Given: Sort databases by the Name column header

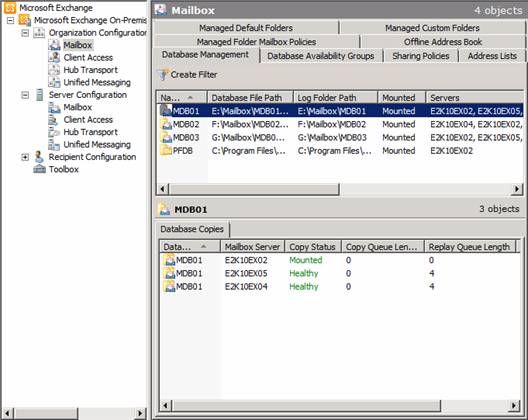Looking at the screenshot, I should [x=182, y=98].
